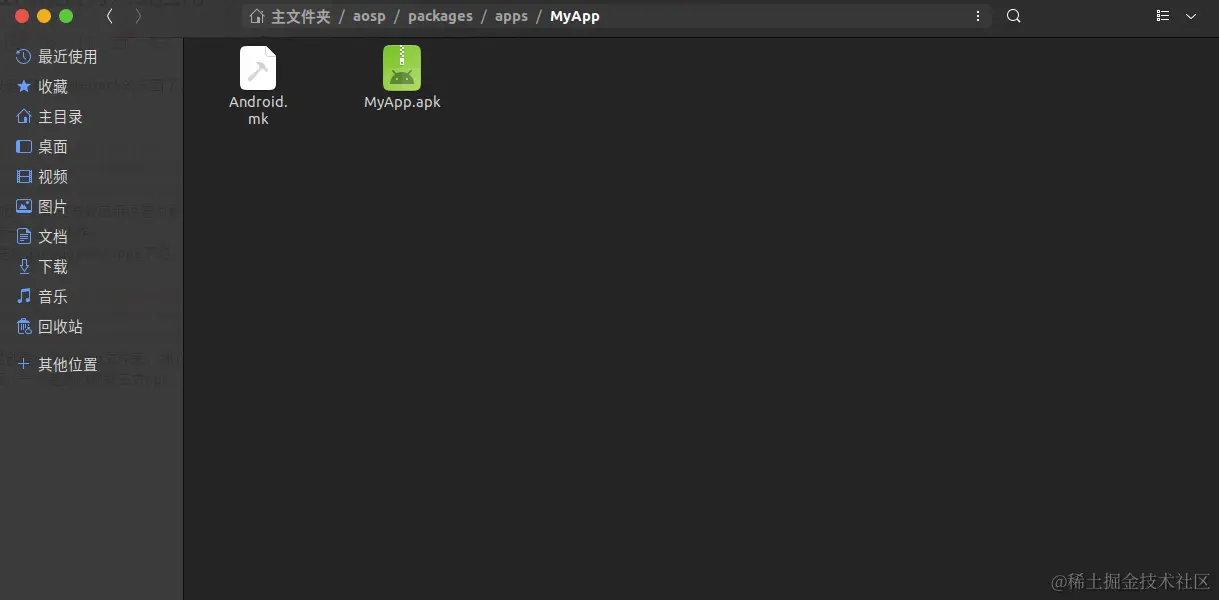Switch to list view icon
Image resolution: width=1219 pixels, height=600 pixels.
1163,16
